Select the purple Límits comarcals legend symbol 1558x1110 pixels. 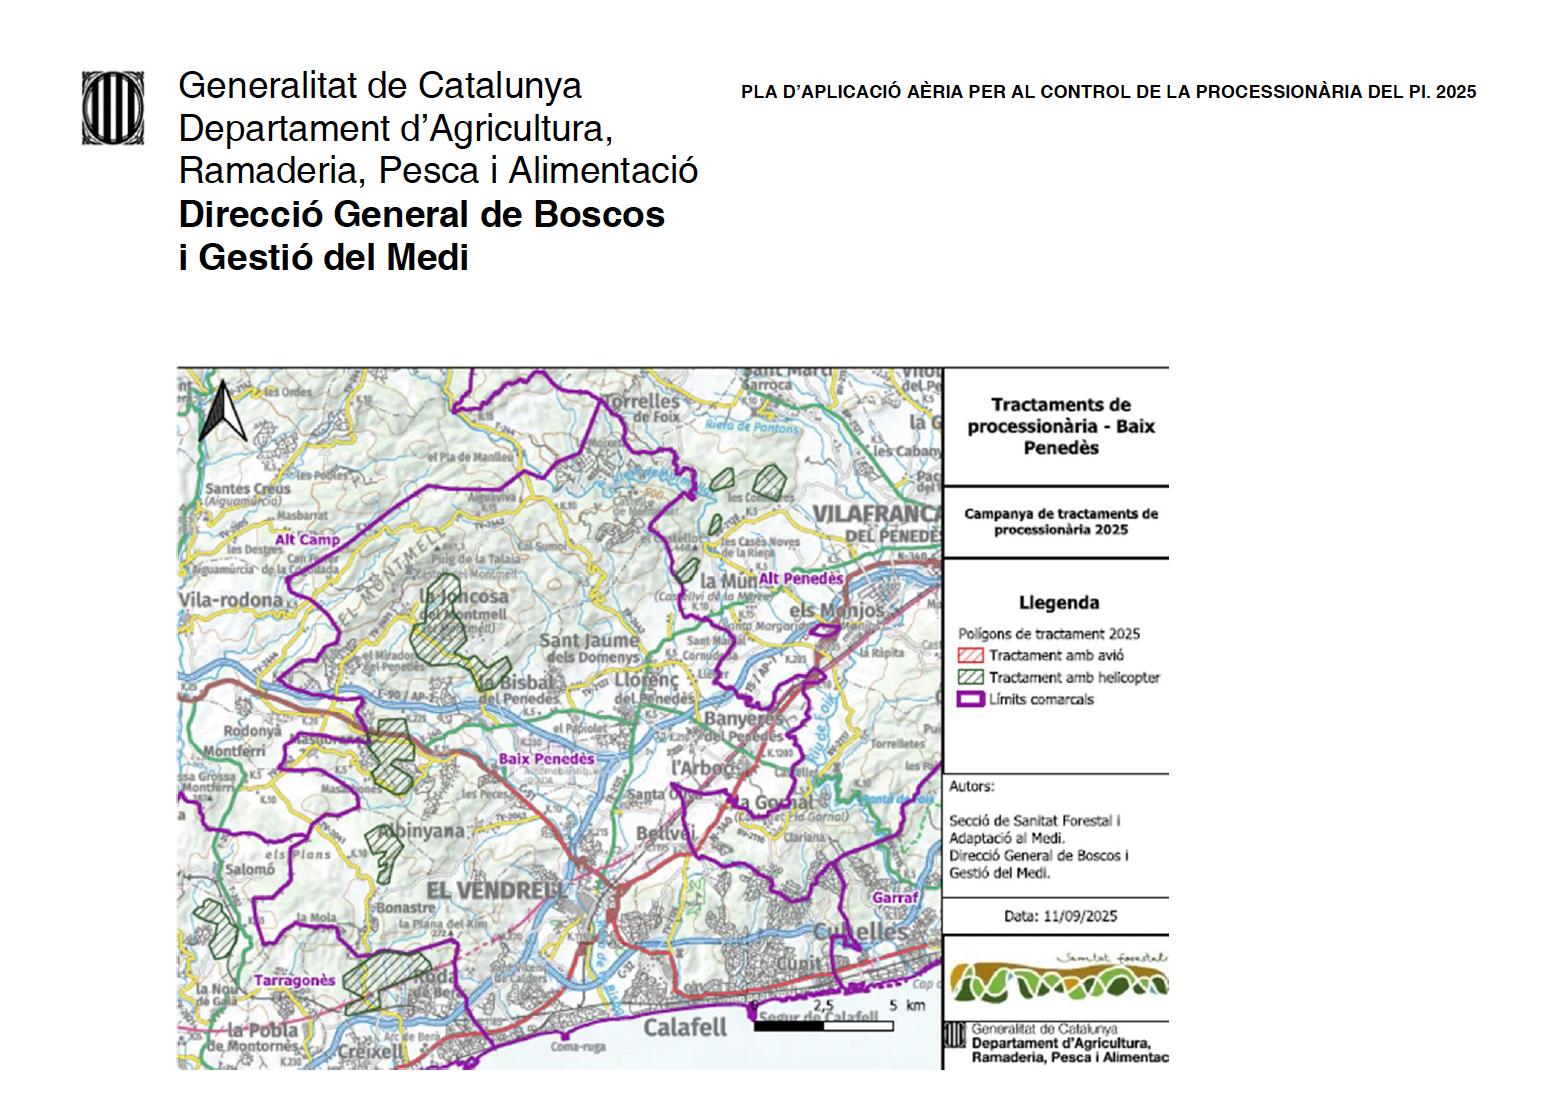(970, 700)
